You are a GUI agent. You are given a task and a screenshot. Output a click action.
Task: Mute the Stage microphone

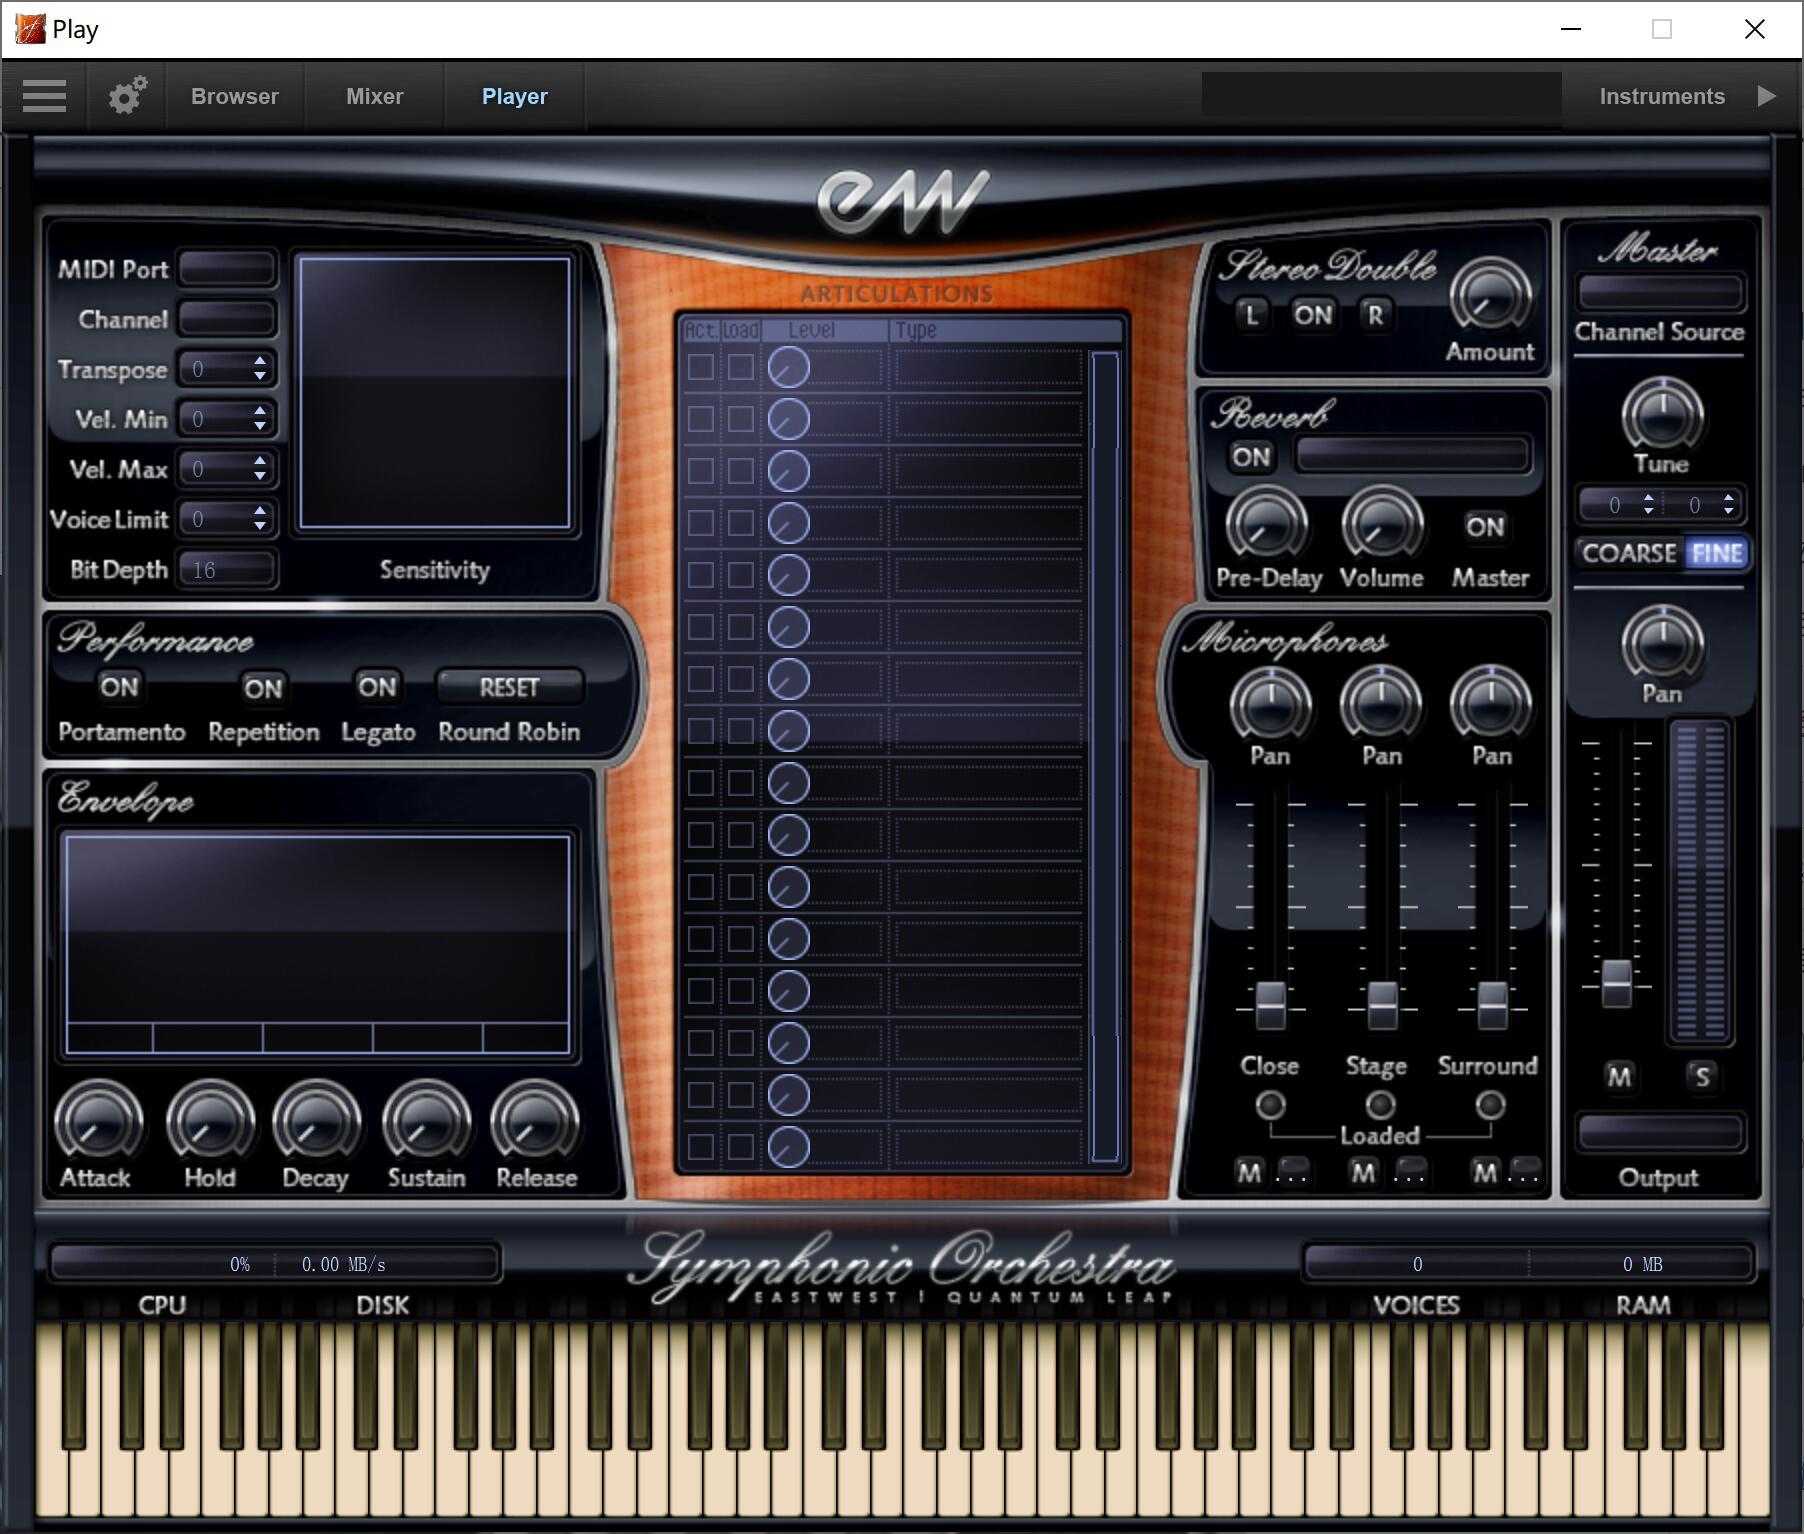pos(1363,1172)
